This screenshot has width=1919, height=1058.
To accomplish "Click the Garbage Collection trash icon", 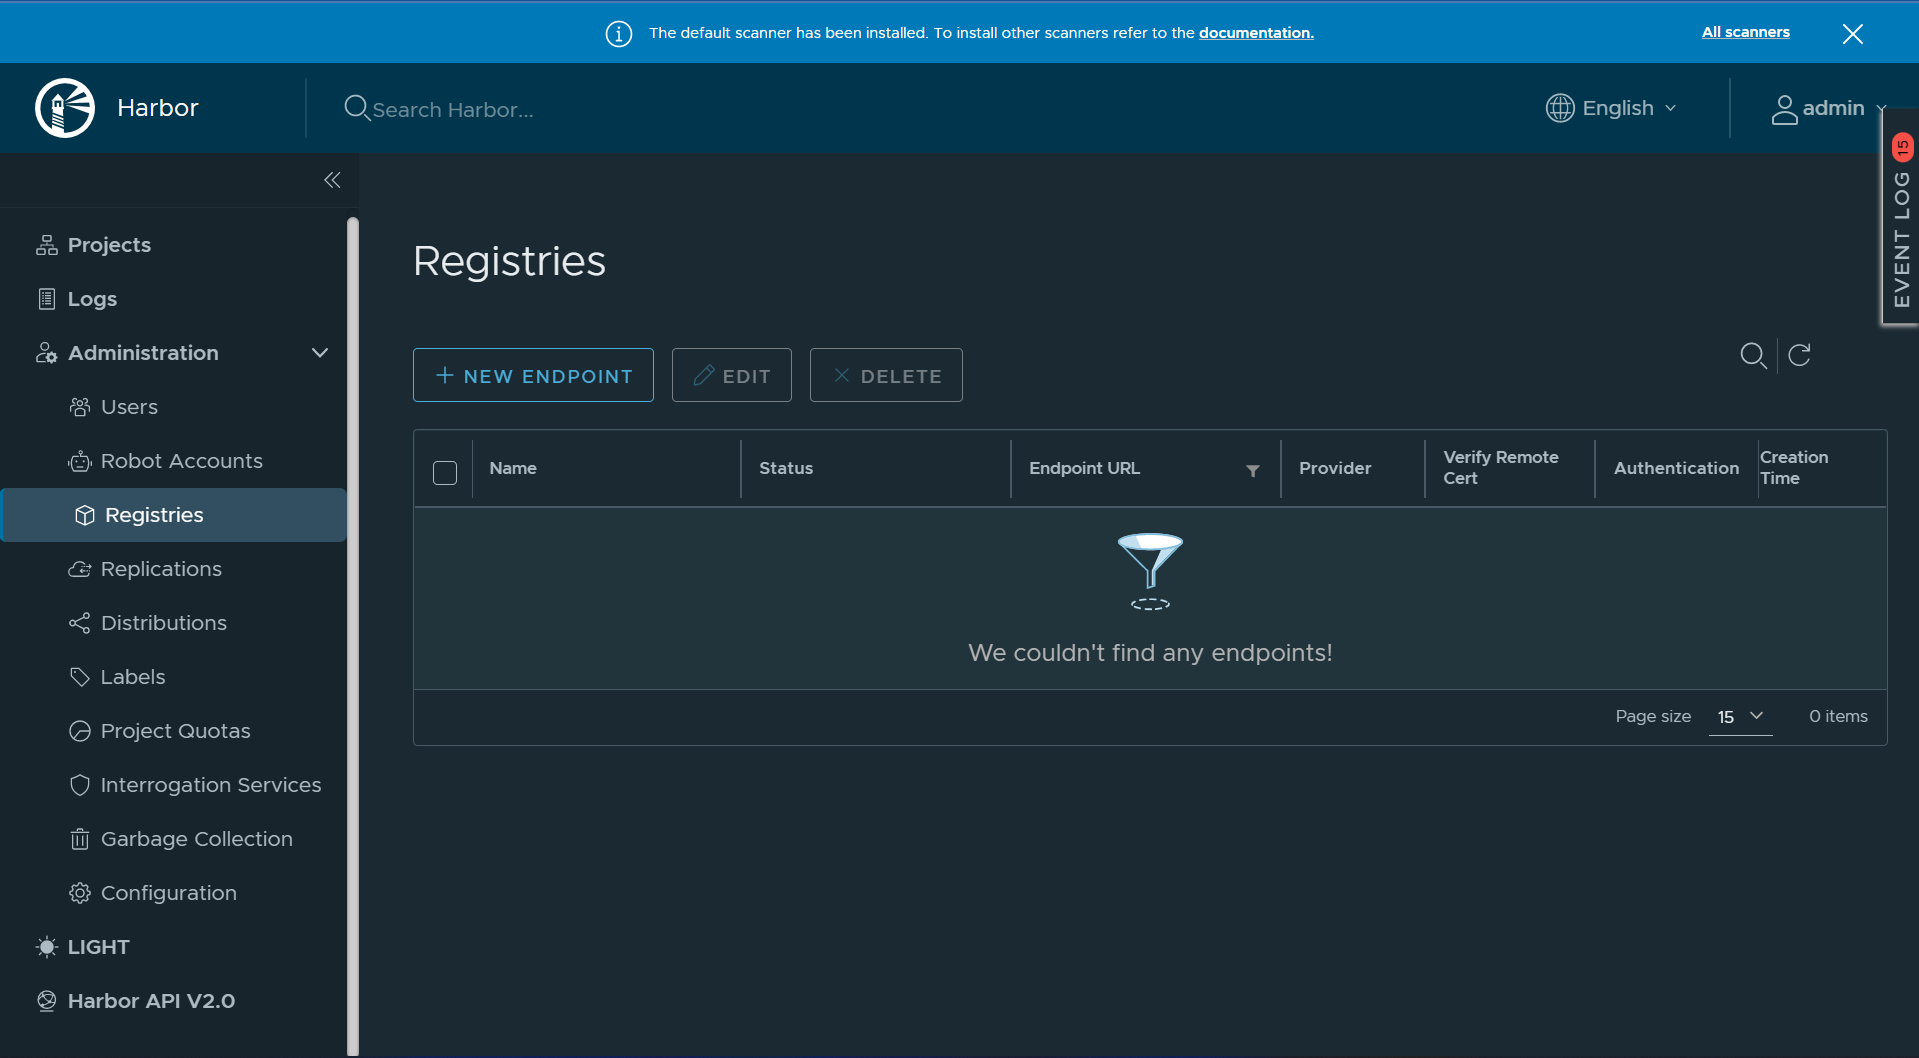I will click(80, 839).
